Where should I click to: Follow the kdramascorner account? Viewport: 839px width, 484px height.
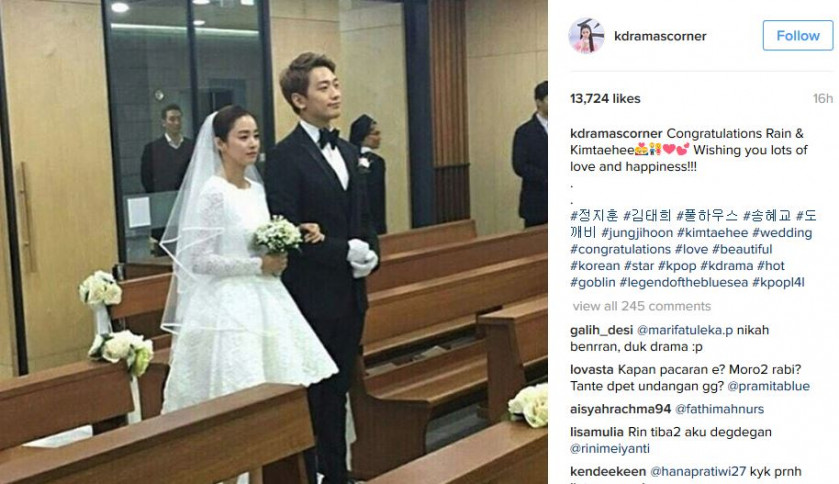pyautogui.click(x=798, y=36)
